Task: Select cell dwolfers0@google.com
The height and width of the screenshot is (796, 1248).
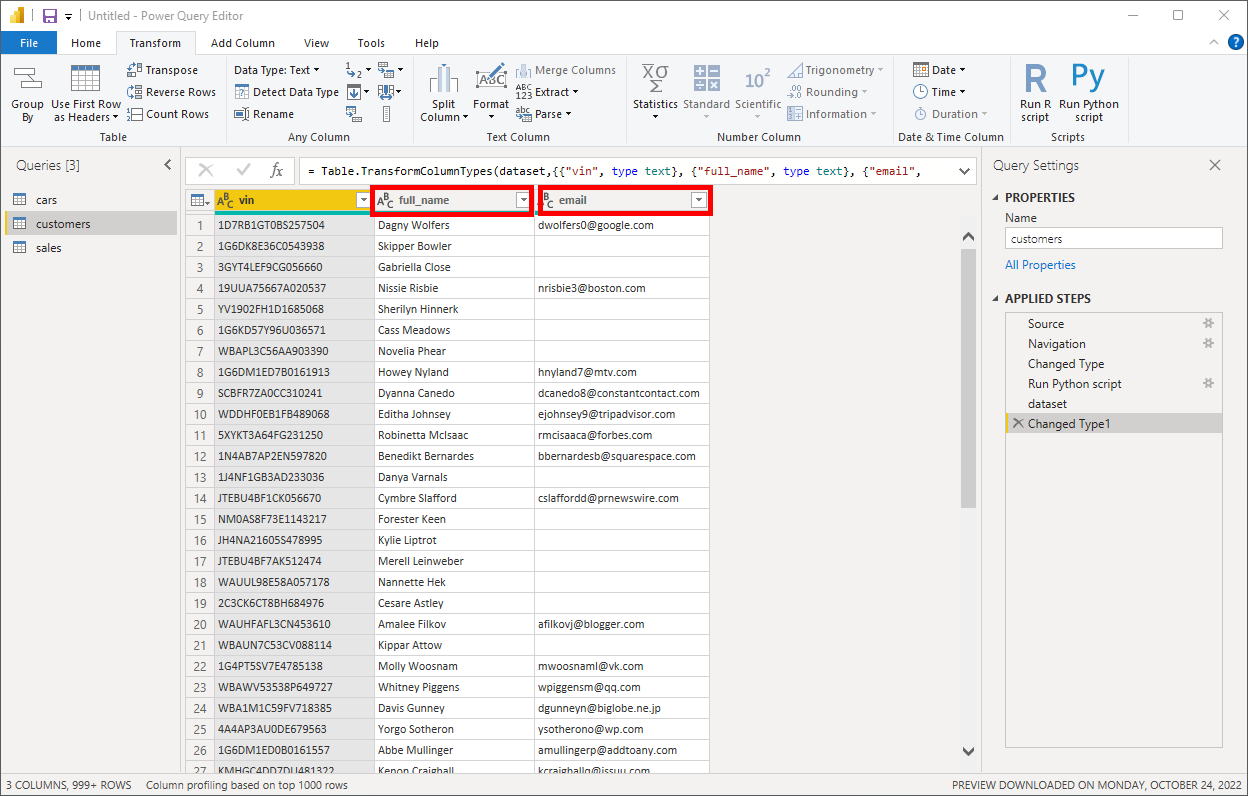Action: pos(622,225)
